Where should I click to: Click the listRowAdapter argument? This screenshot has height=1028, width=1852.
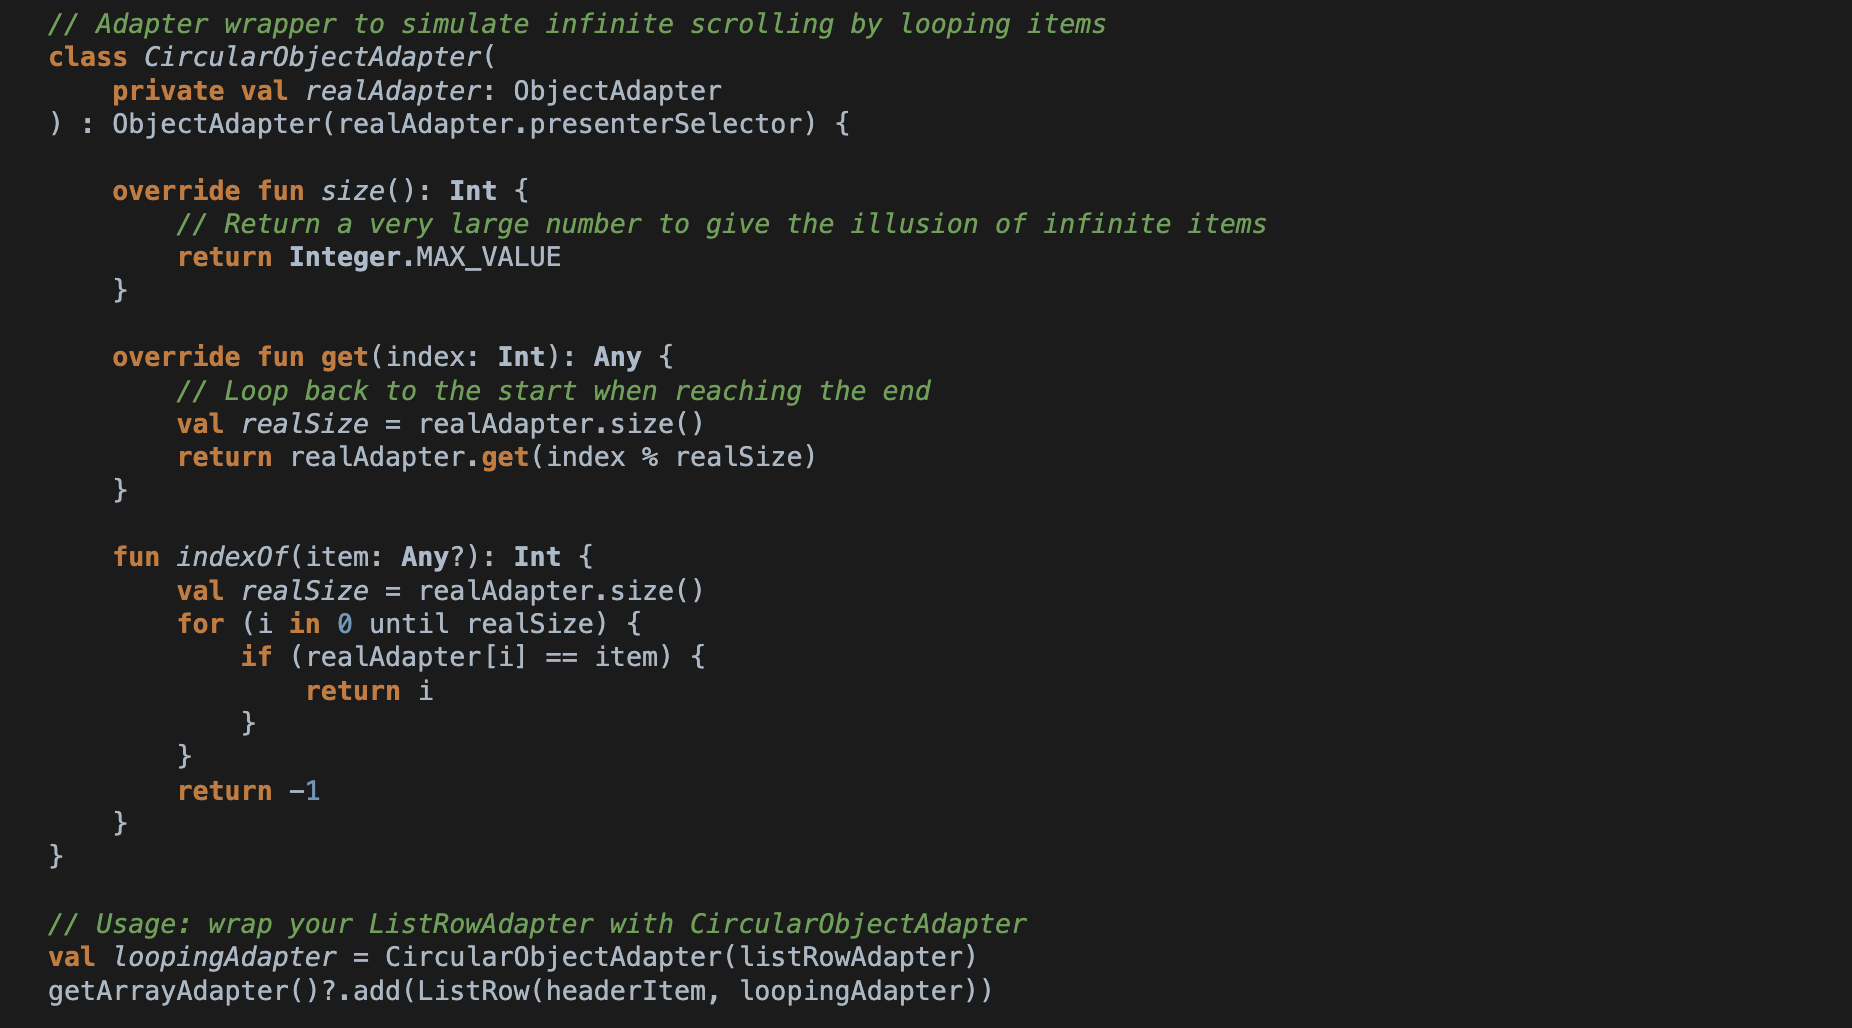click(x=850, y=957)
